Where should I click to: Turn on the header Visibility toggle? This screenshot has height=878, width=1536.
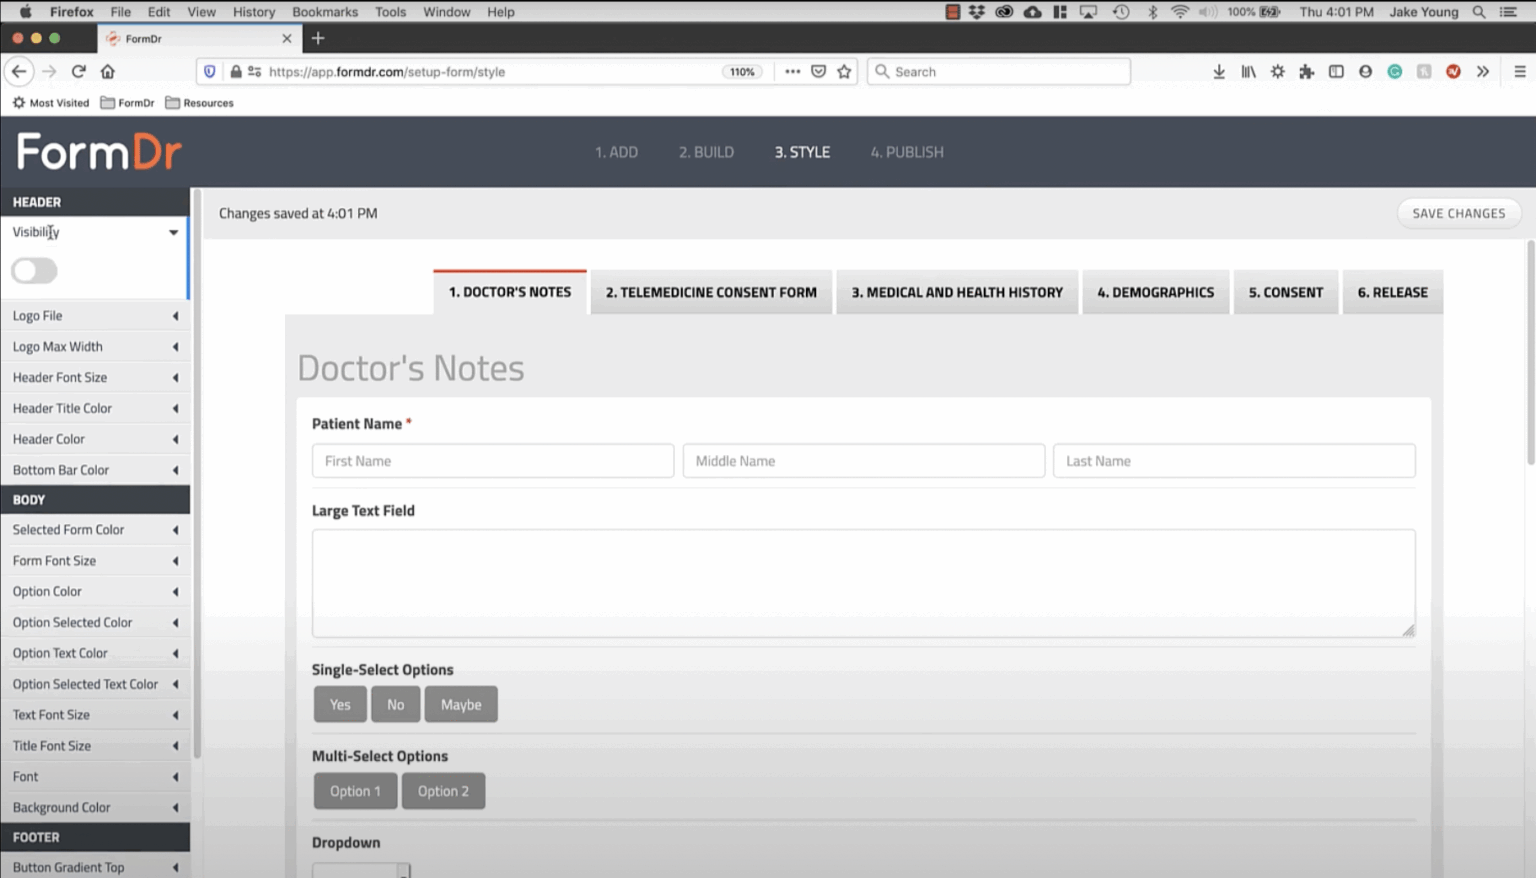34,270
